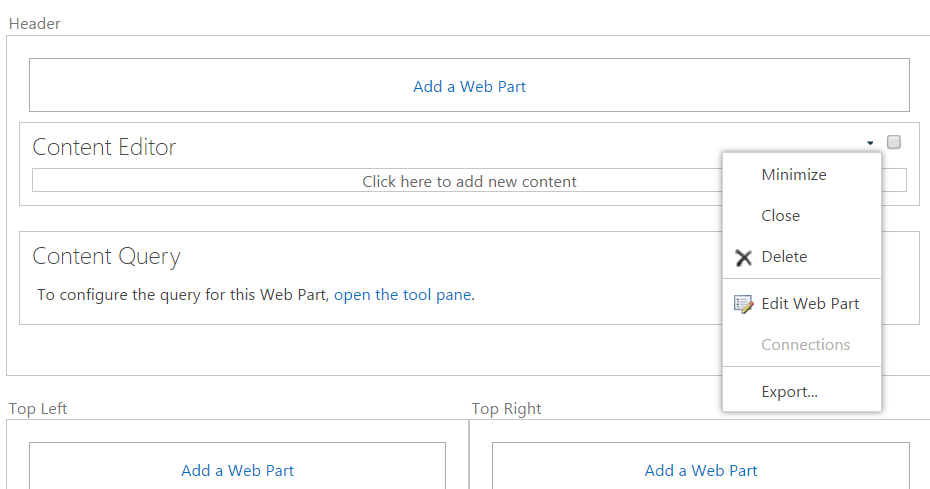Image resolution: width=930 pixels, height=489 pixels.
Task: Click the Delete label in the menu
Action: [784, 257]
